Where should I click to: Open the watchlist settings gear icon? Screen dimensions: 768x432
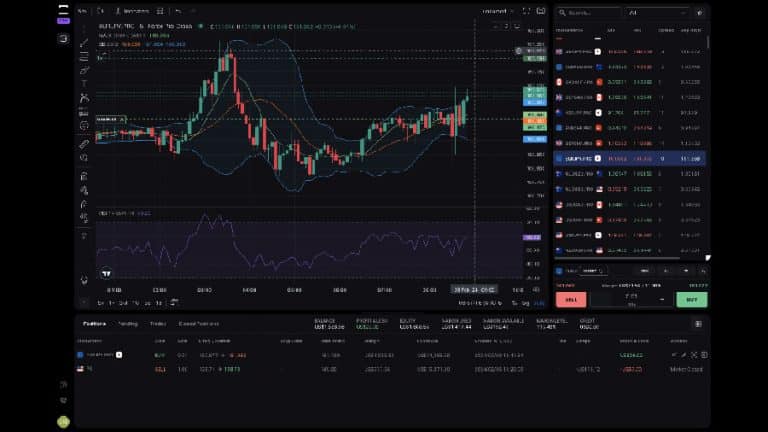[700, 13]
